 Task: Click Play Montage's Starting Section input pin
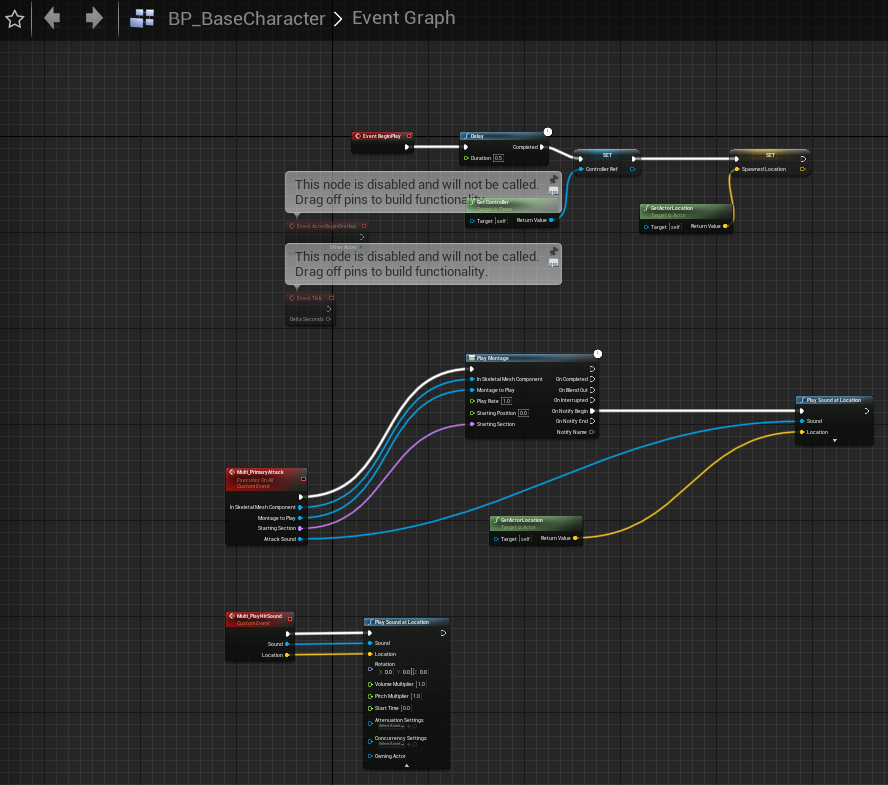pyautogui.click(x=472, y=424)
